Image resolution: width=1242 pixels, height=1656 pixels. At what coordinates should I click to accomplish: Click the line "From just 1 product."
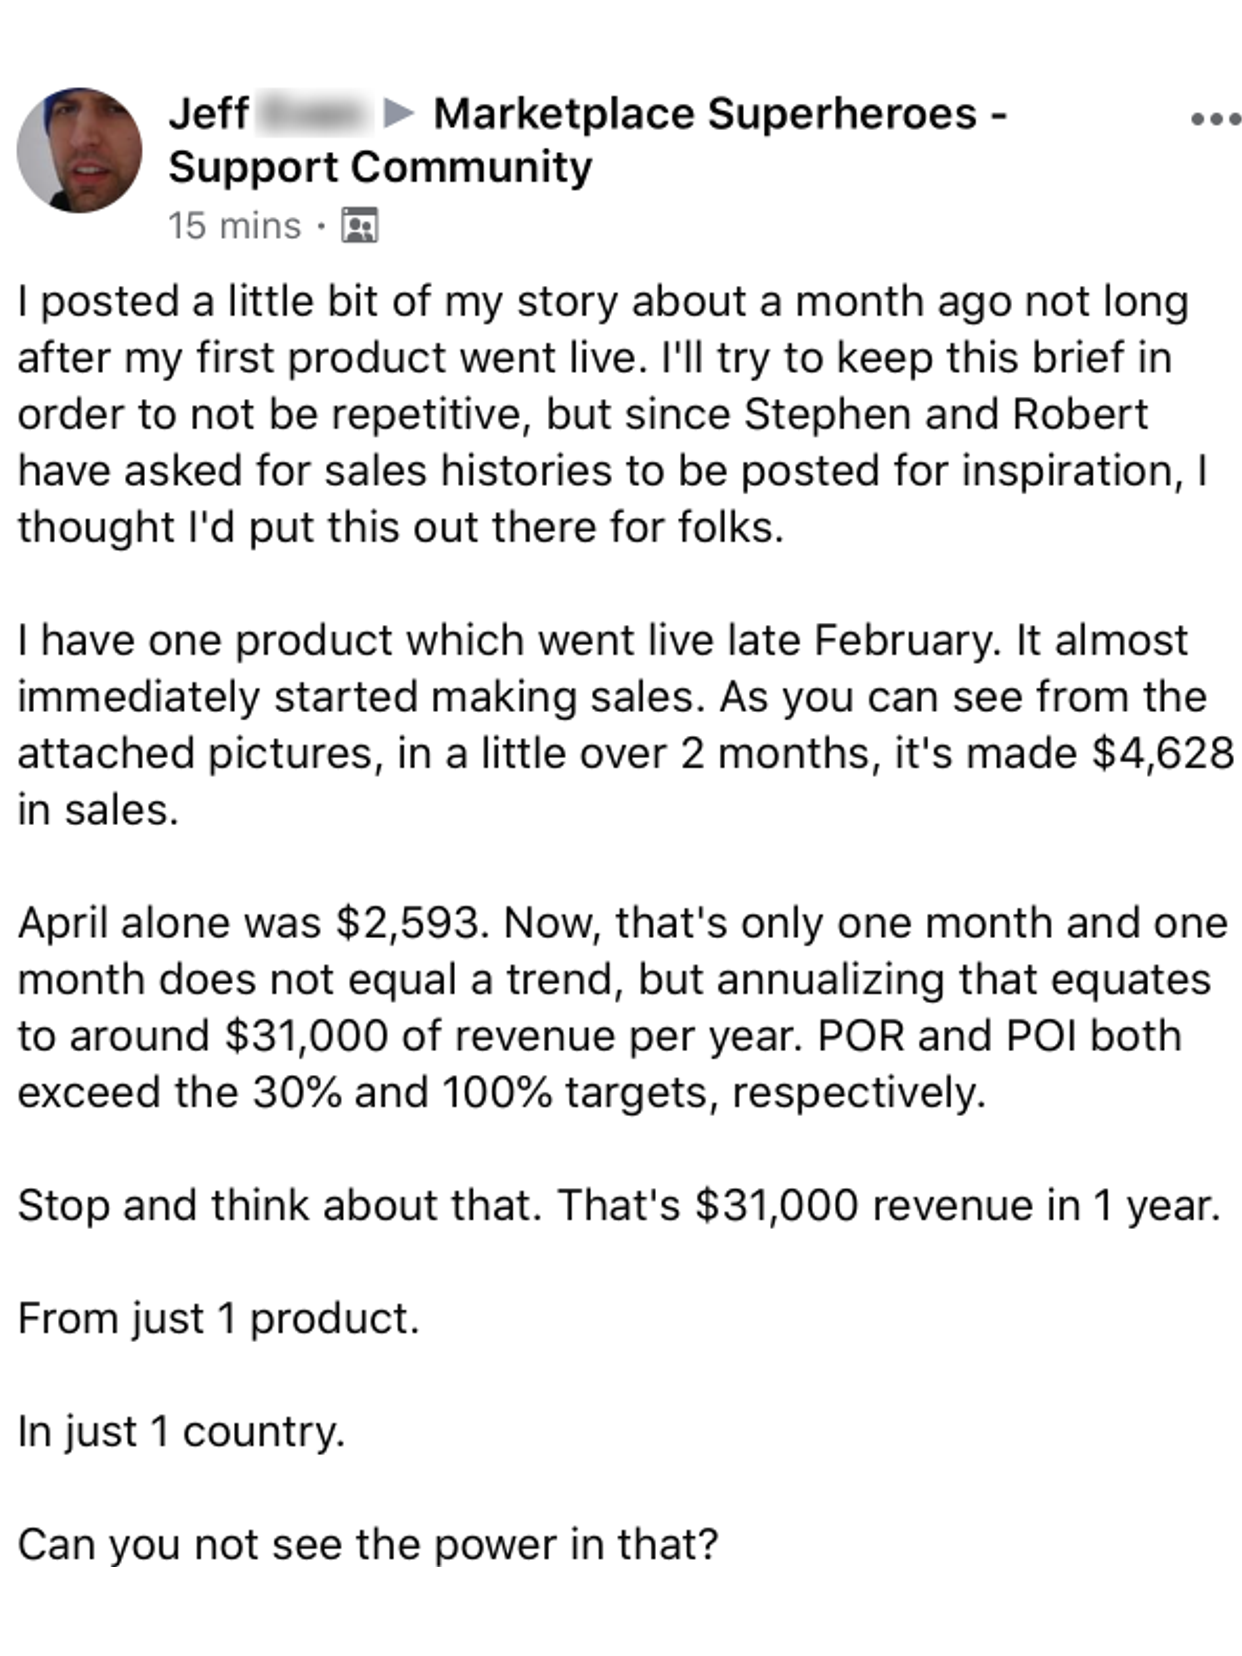pyautogui.click(x=218, y=1318)
